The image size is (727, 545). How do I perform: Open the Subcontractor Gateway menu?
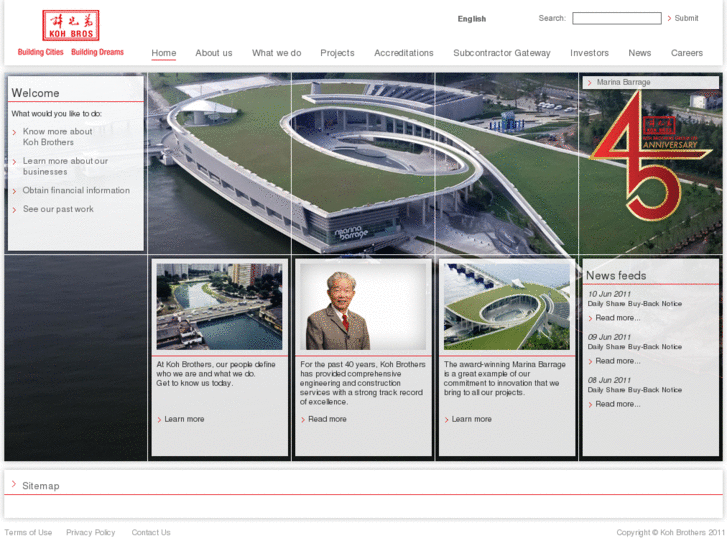(502, 53)
